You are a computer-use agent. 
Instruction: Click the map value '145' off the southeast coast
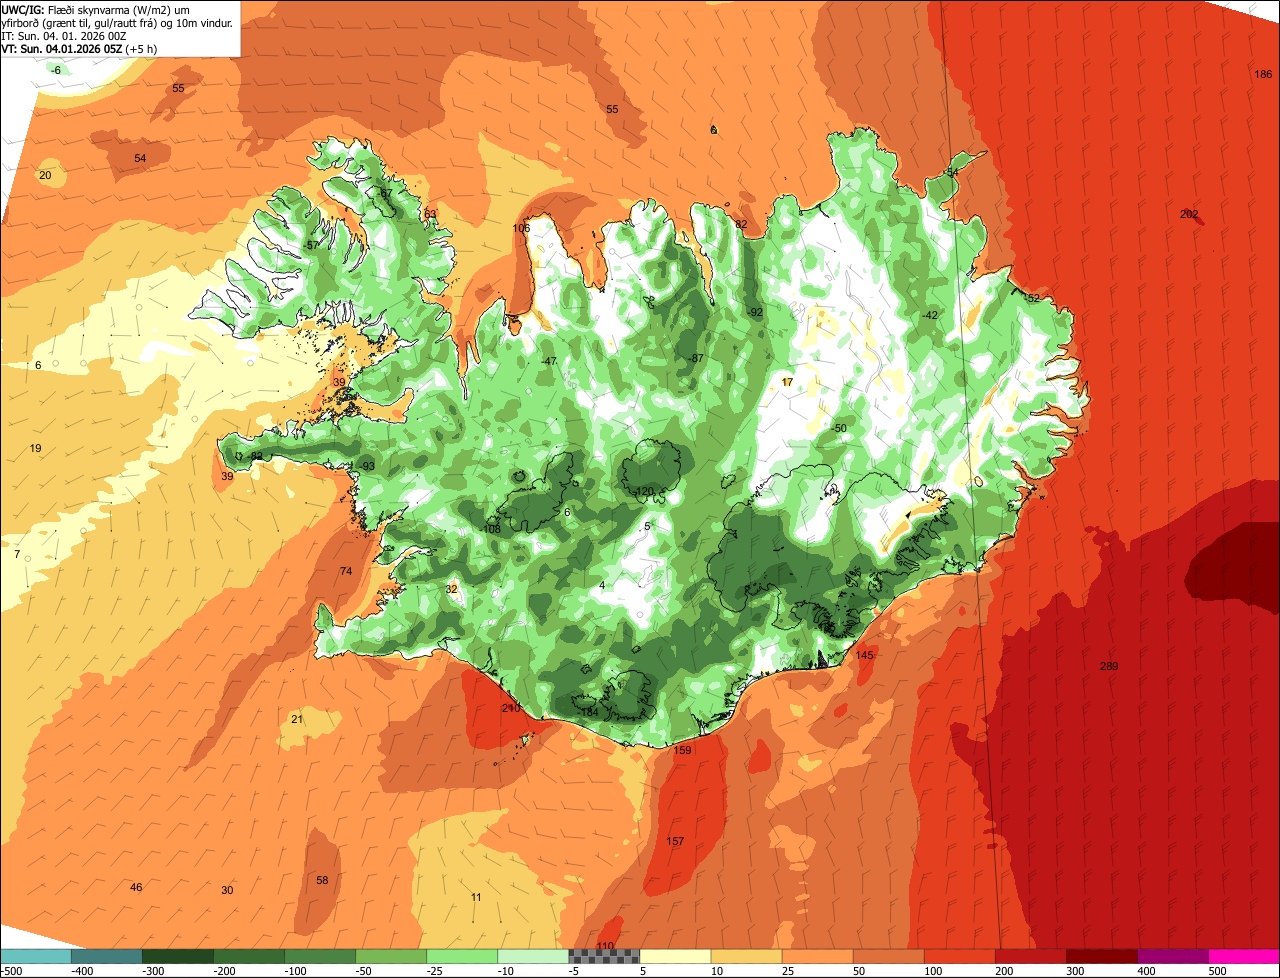(x=865, y=655)
